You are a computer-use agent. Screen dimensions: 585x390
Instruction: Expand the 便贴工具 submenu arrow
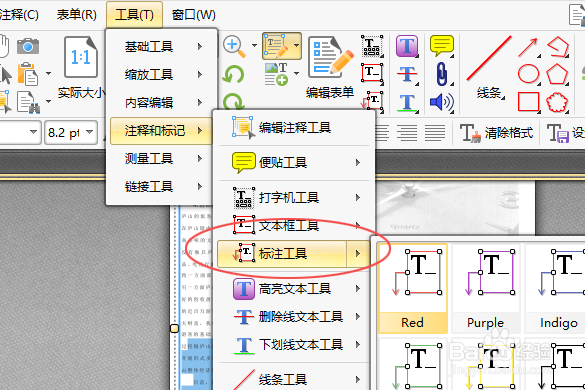point(358,162)
